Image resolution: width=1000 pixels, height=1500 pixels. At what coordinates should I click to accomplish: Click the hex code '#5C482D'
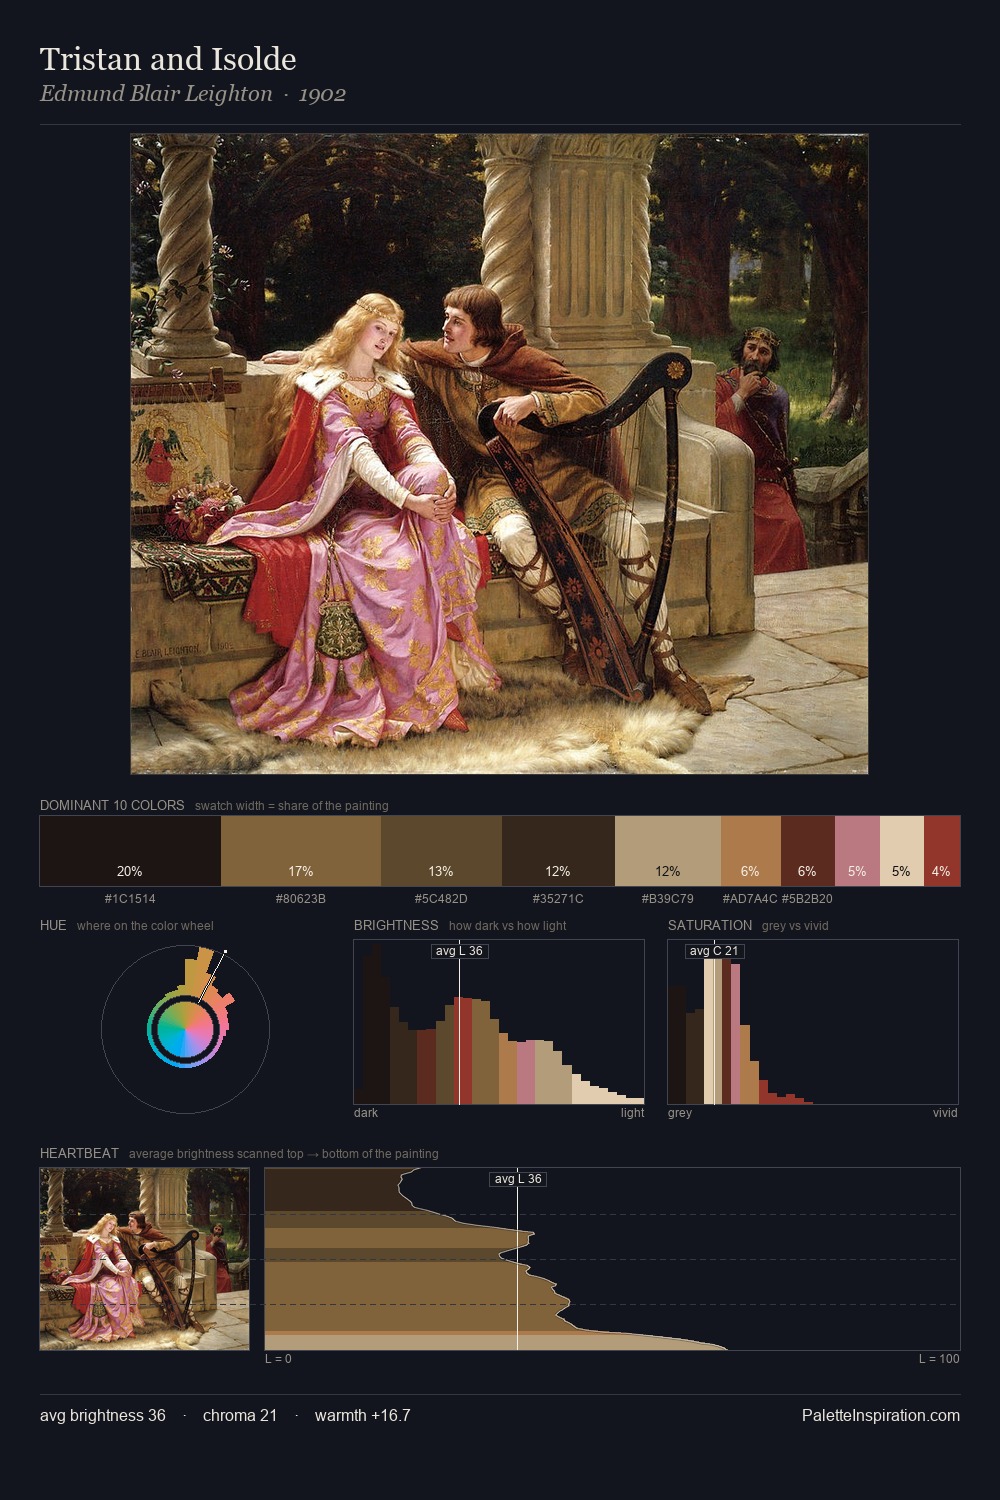441,899
